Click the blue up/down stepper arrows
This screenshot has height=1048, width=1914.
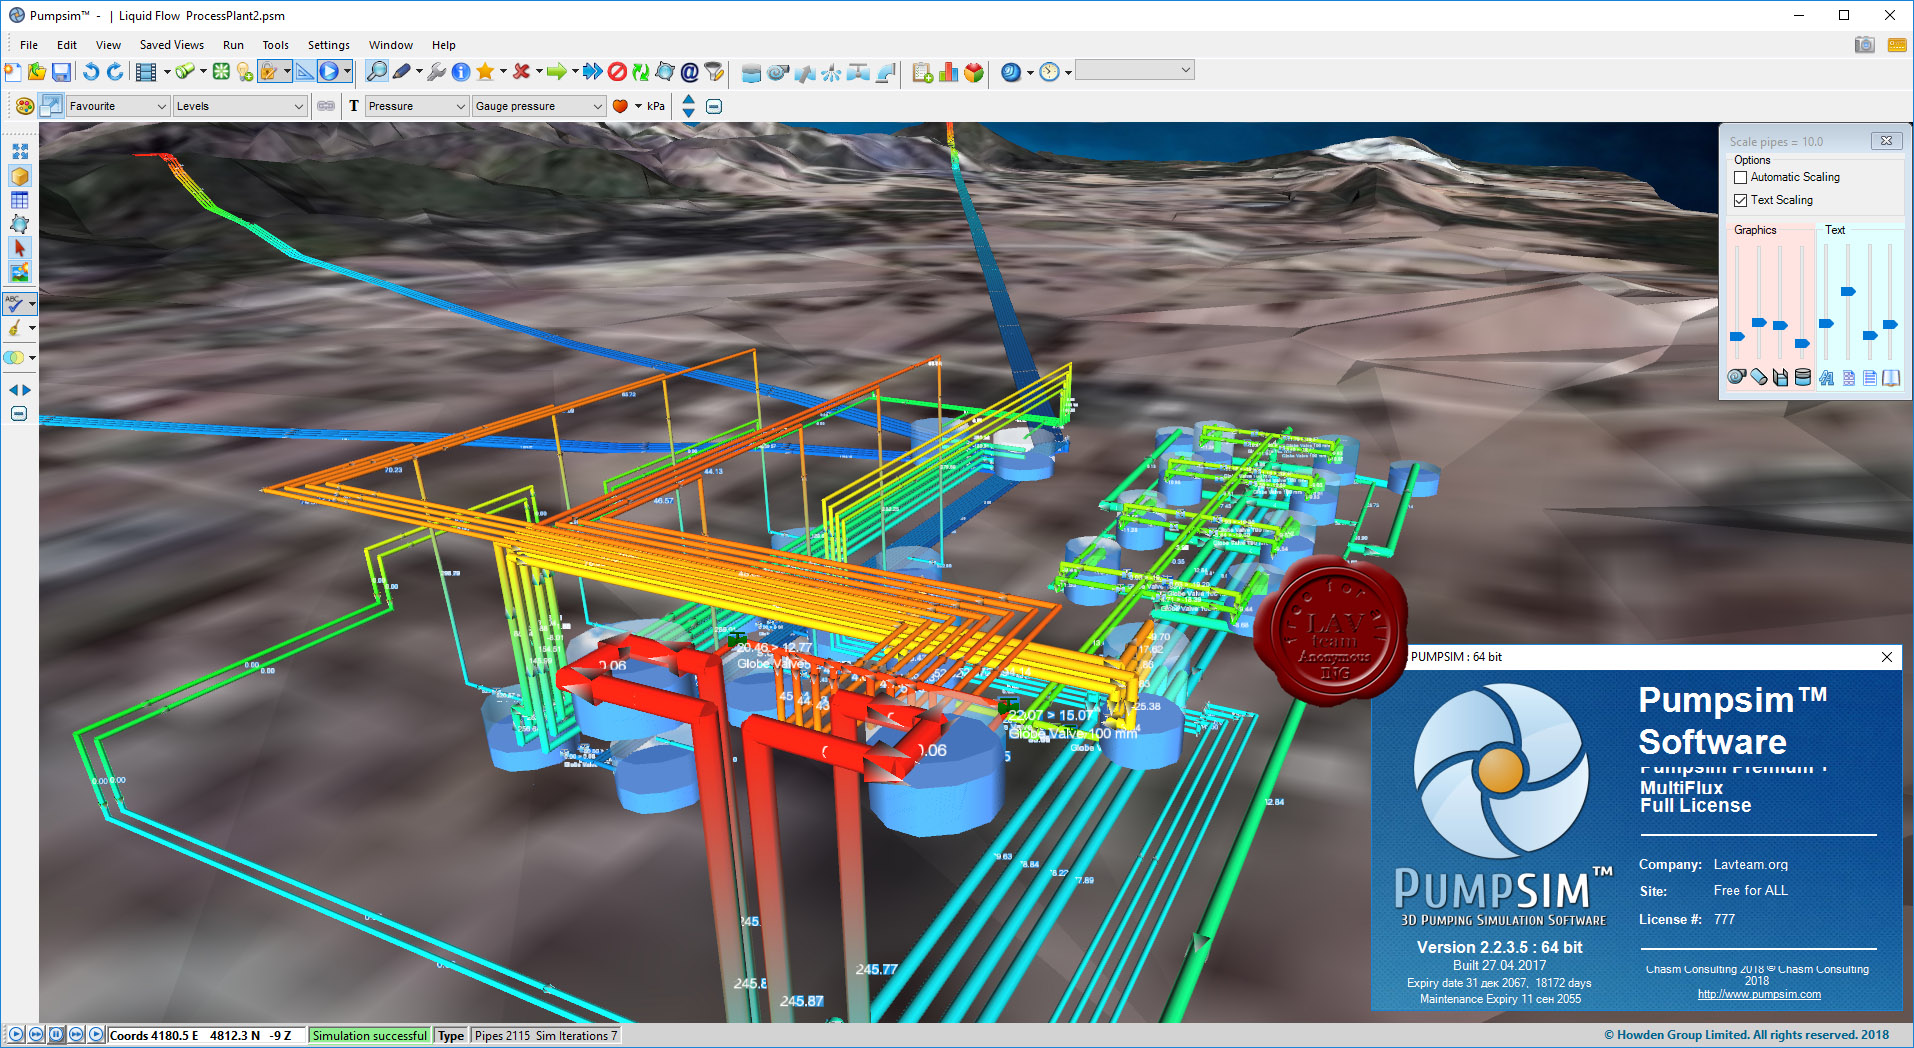(x=688, y=106)
